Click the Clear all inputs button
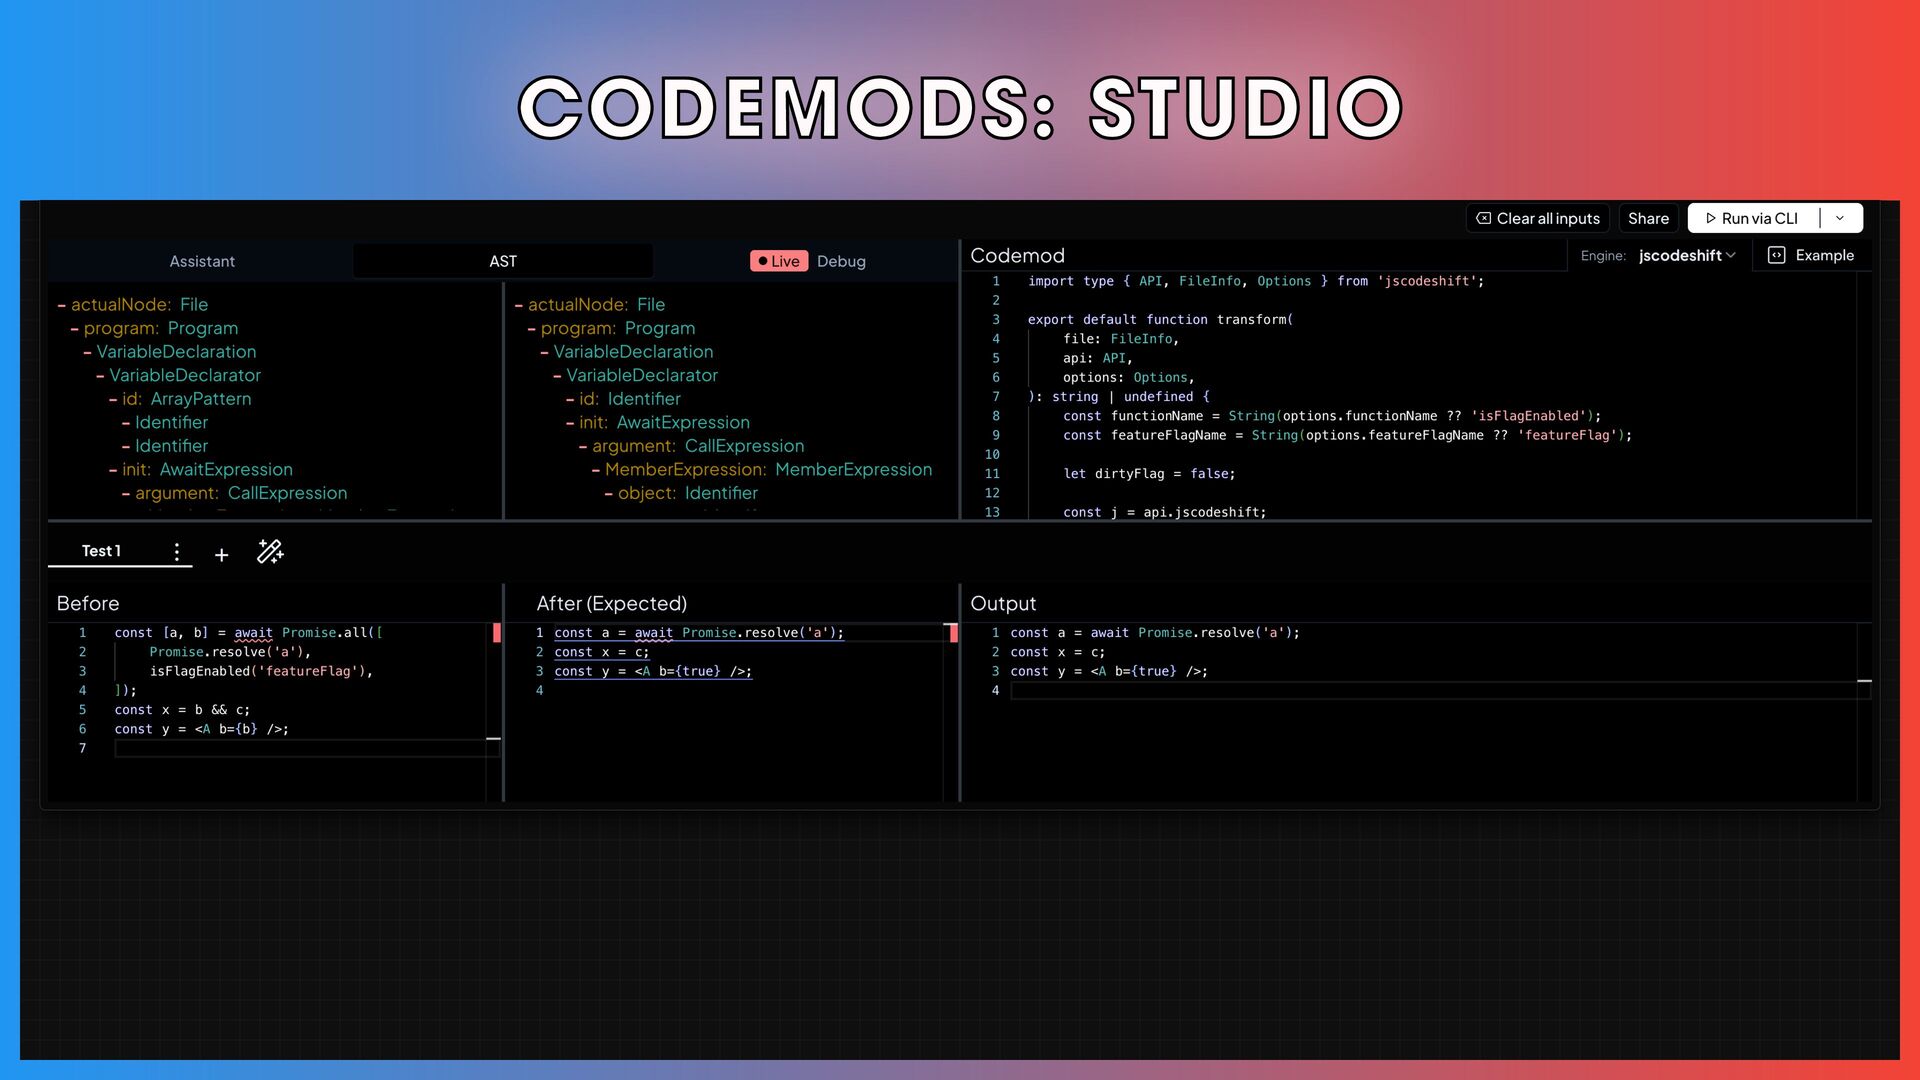Screen dimensions: 1920x1080 1538,218
